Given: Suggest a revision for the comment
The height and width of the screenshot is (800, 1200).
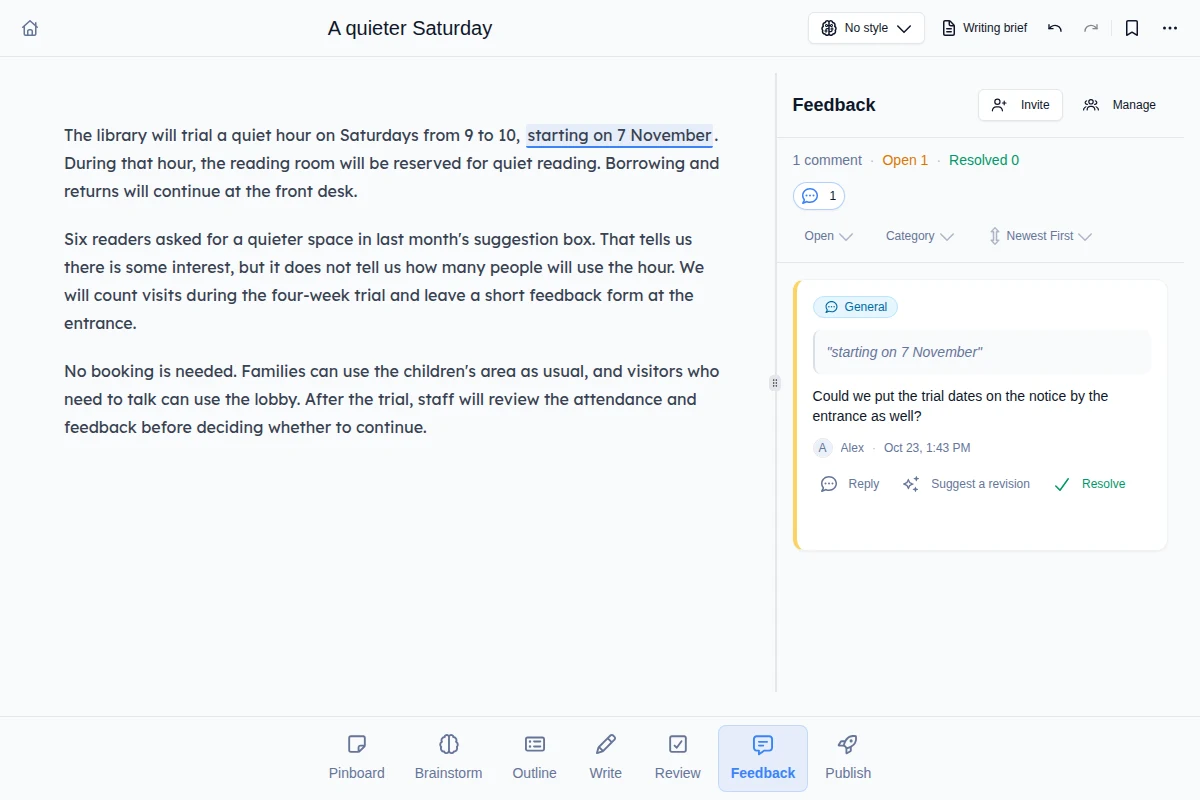Looking at the screenshot, I should point(966,484).
